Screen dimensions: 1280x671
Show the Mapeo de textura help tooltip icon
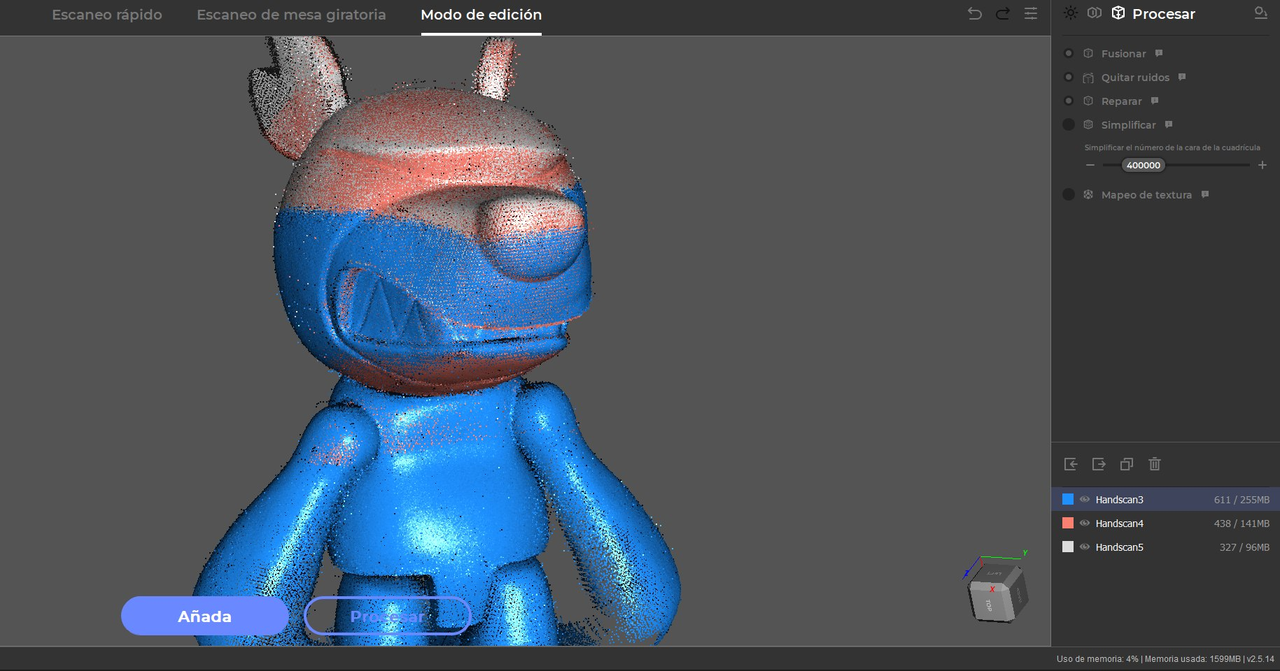pos(1205,195)
